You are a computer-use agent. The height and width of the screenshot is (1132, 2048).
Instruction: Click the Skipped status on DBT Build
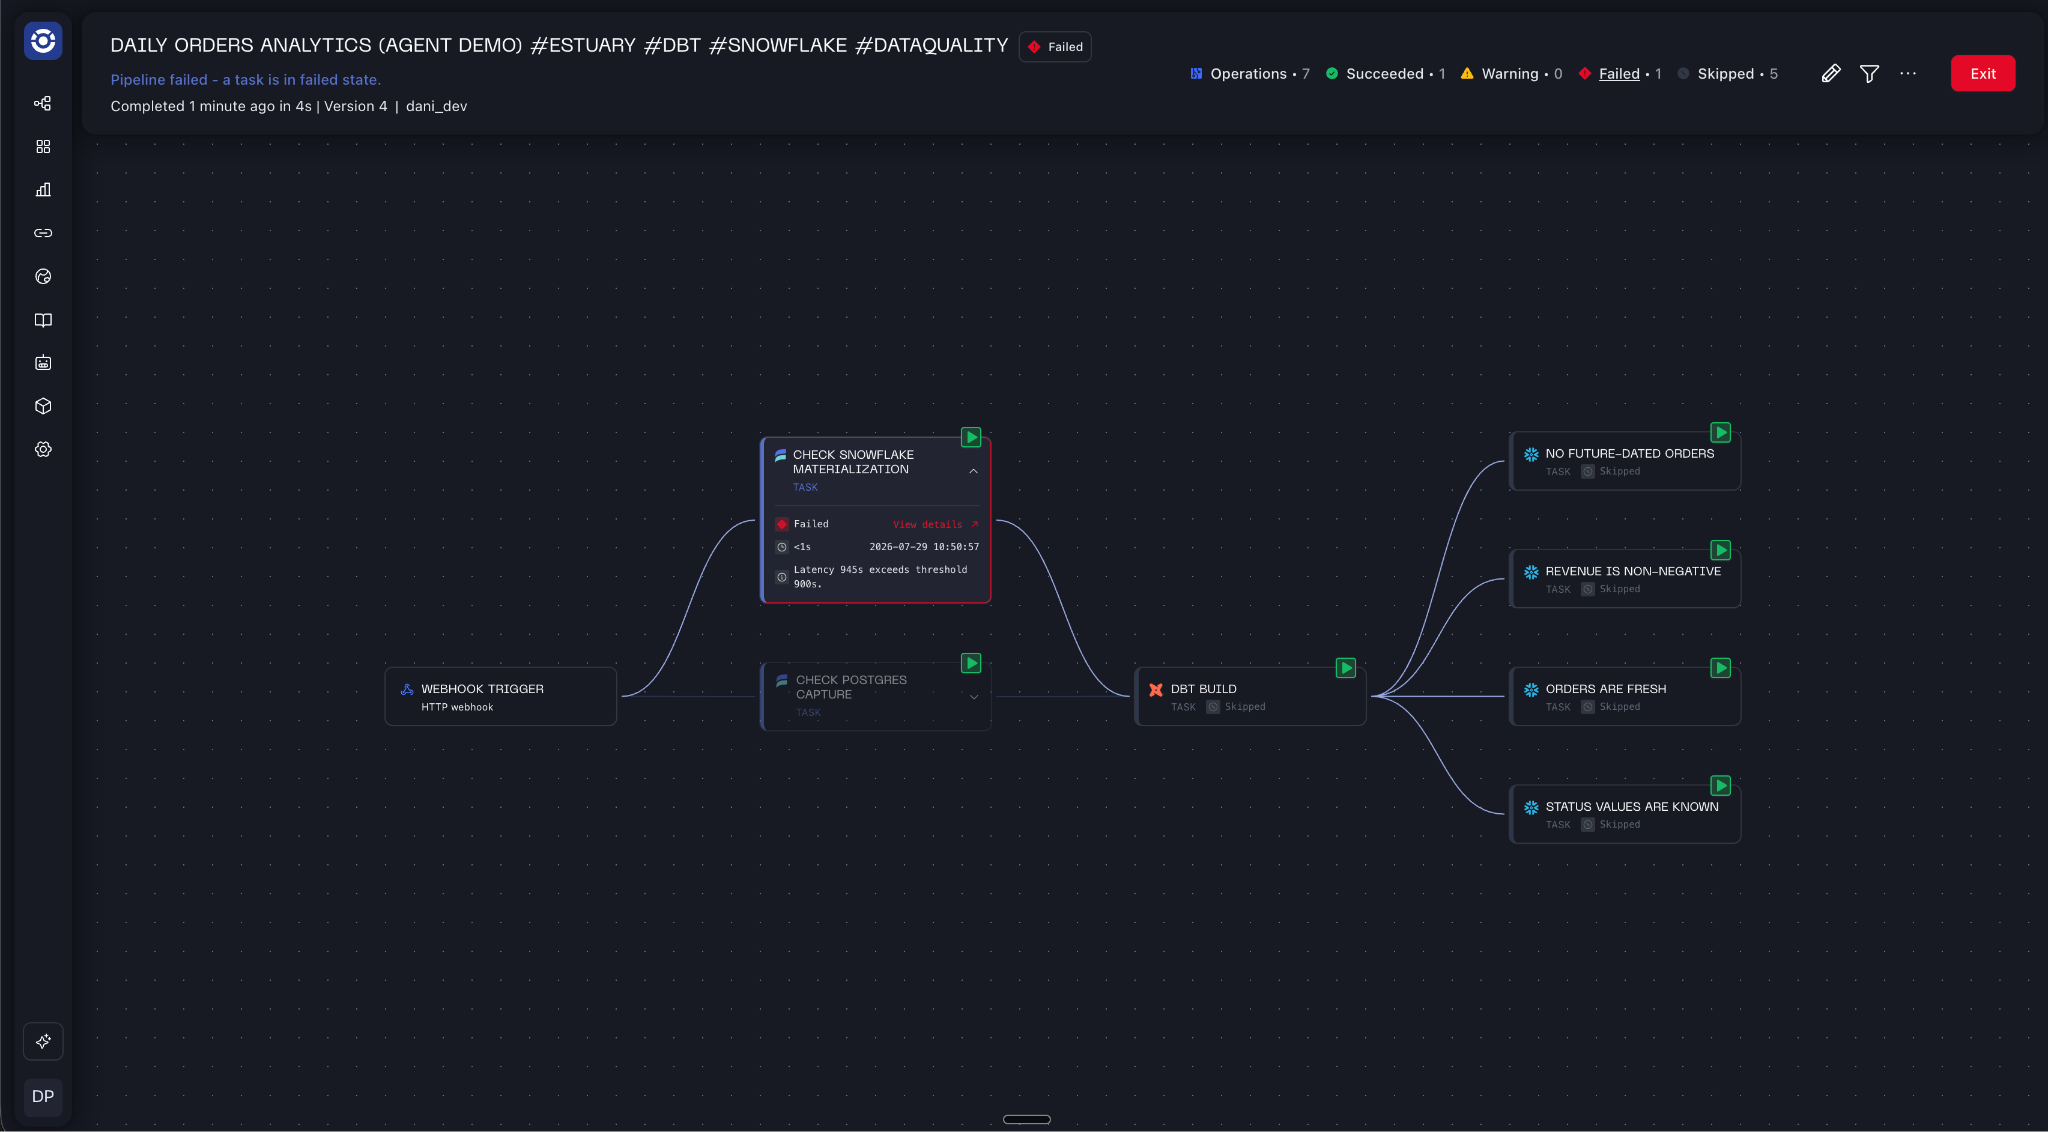[x=1236, y=707]
